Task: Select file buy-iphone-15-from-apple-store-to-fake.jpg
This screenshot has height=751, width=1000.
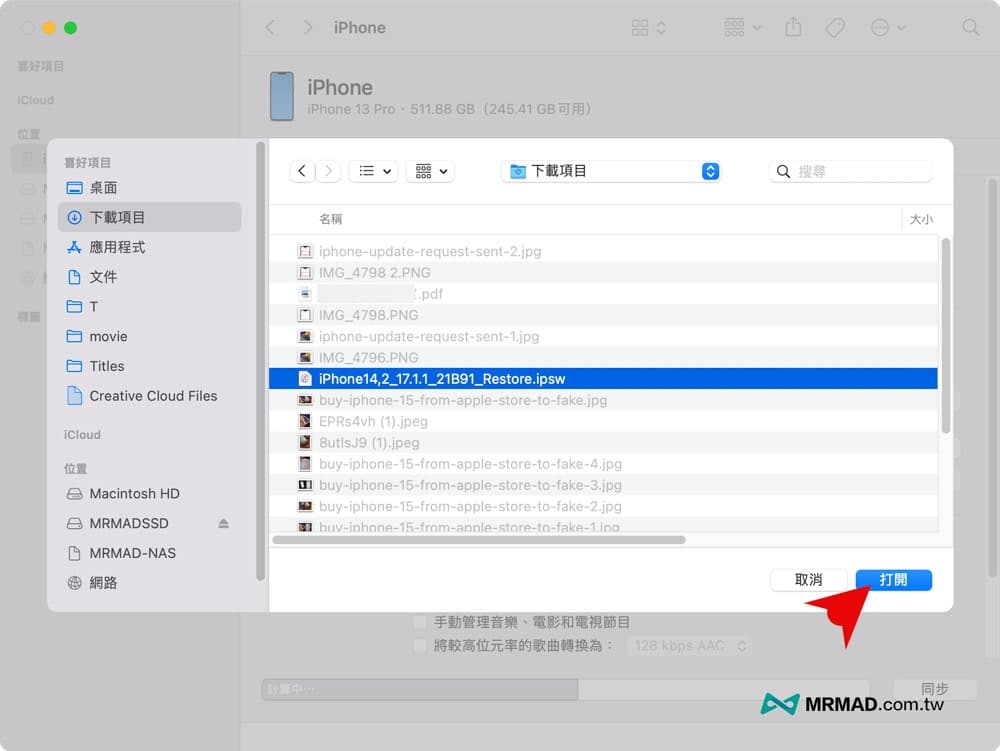Action: 603,400
